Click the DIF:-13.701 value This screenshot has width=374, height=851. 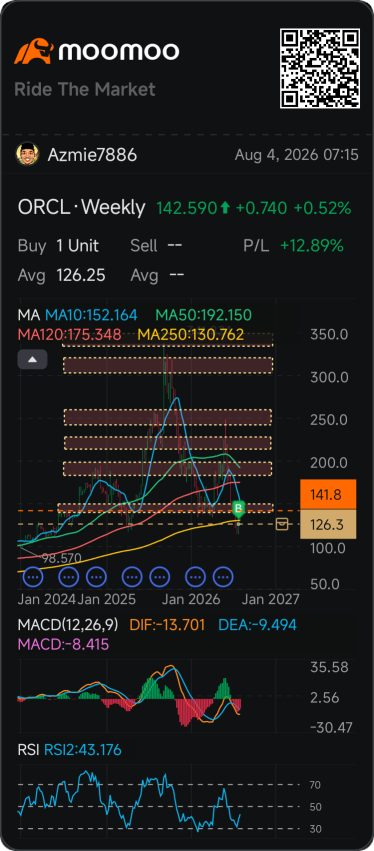pyautogui.click(x=168, y=625)
